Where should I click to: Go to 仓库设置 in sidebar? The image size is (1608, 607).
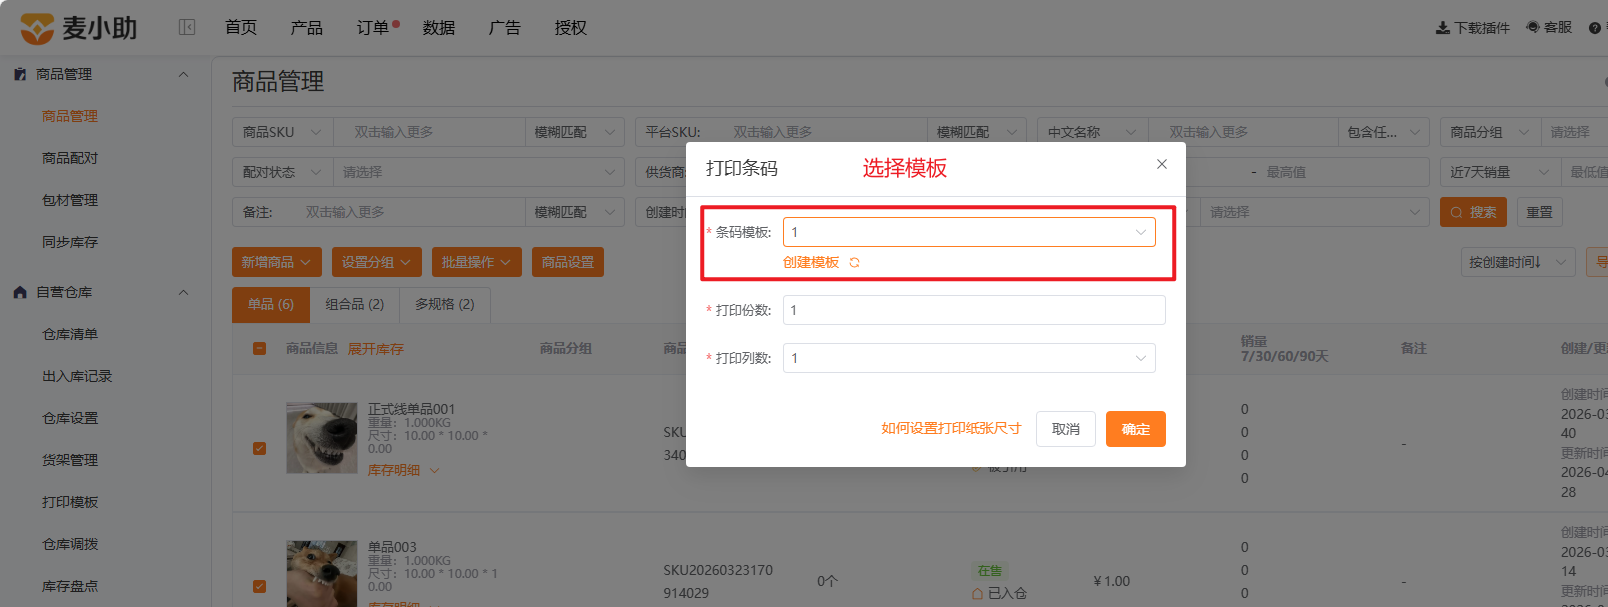70,418
